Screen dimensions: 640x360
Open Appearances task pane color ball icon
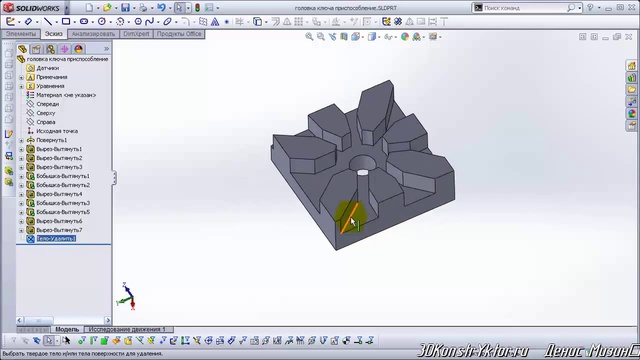pyautogui.click(x=631, y=113)
